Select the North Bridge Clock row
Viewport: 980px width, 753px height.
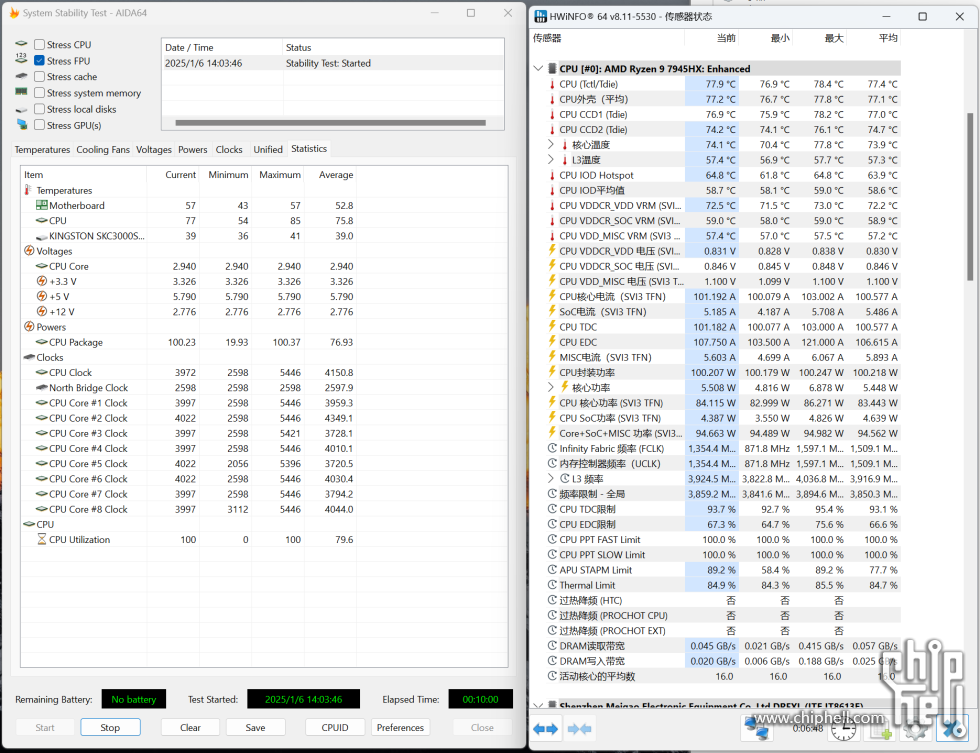coord(188,388)
